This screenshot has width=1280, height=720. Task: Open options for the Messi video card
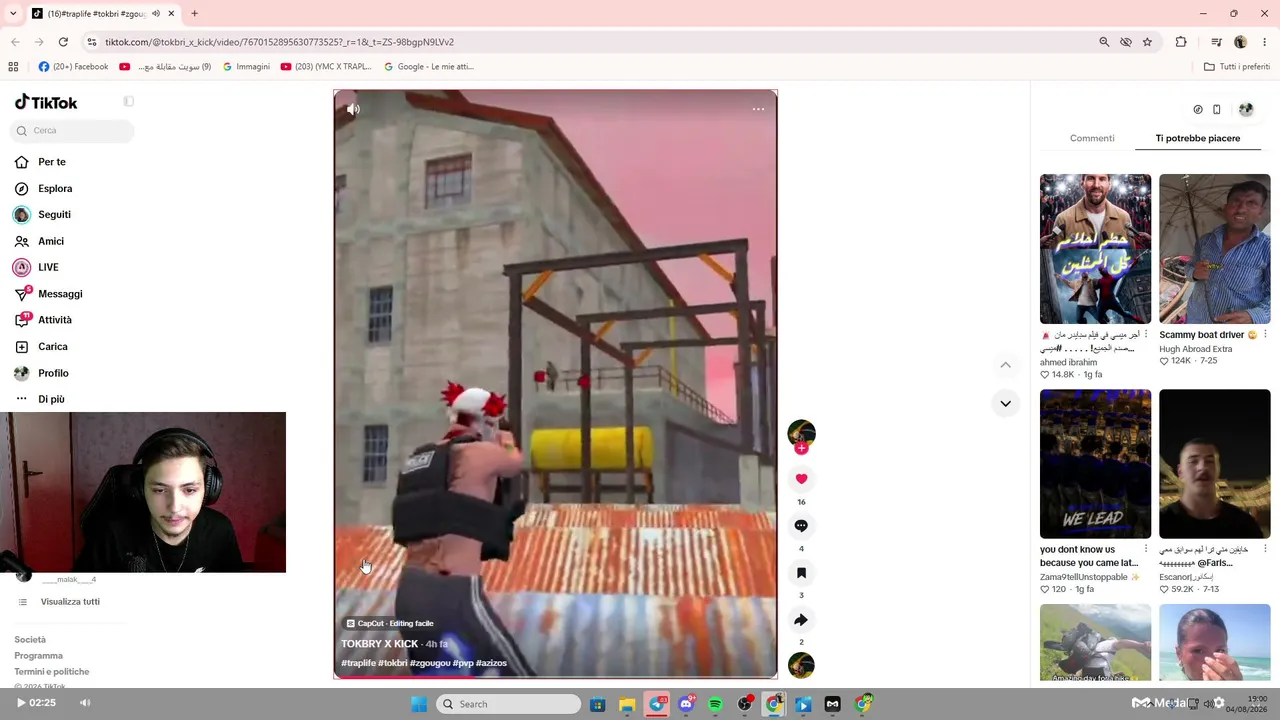[1146, 335]
